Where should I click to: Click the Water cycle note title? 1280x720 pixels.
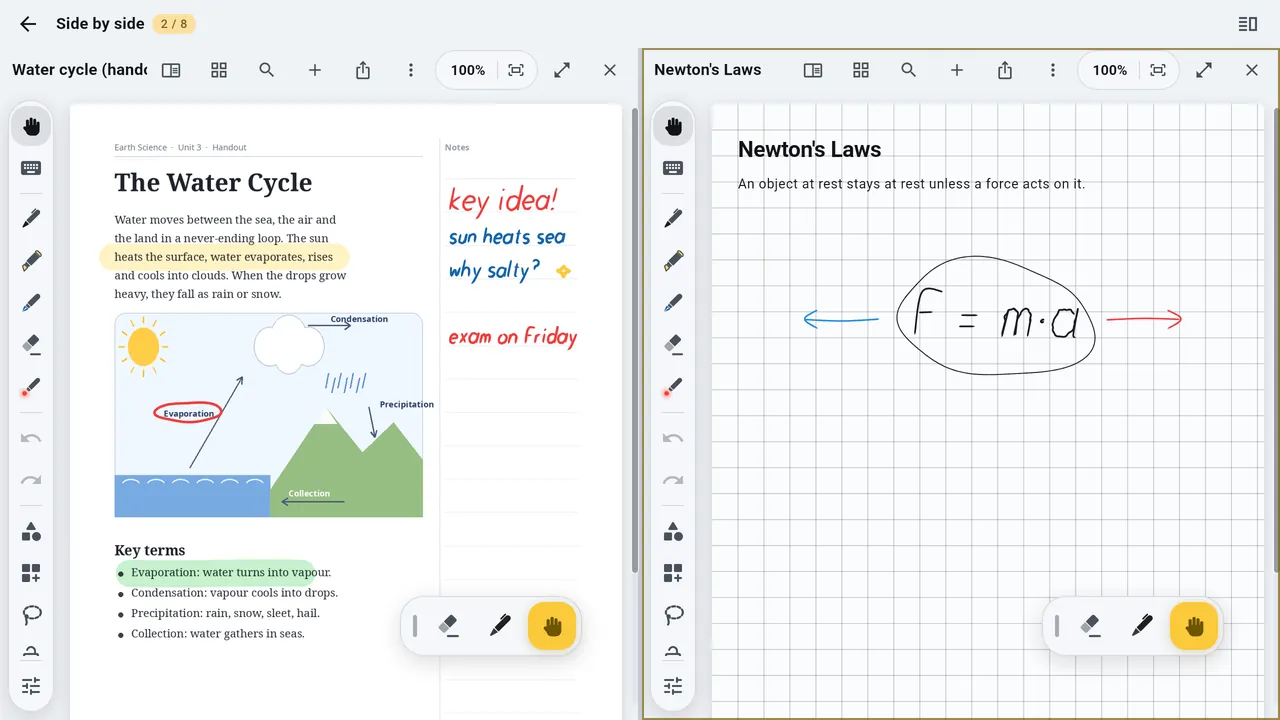click(79, 70)
